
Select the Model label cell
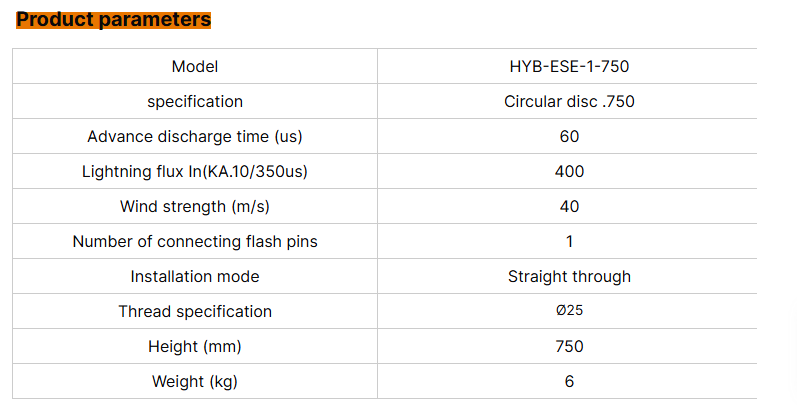tap(195, 67)
